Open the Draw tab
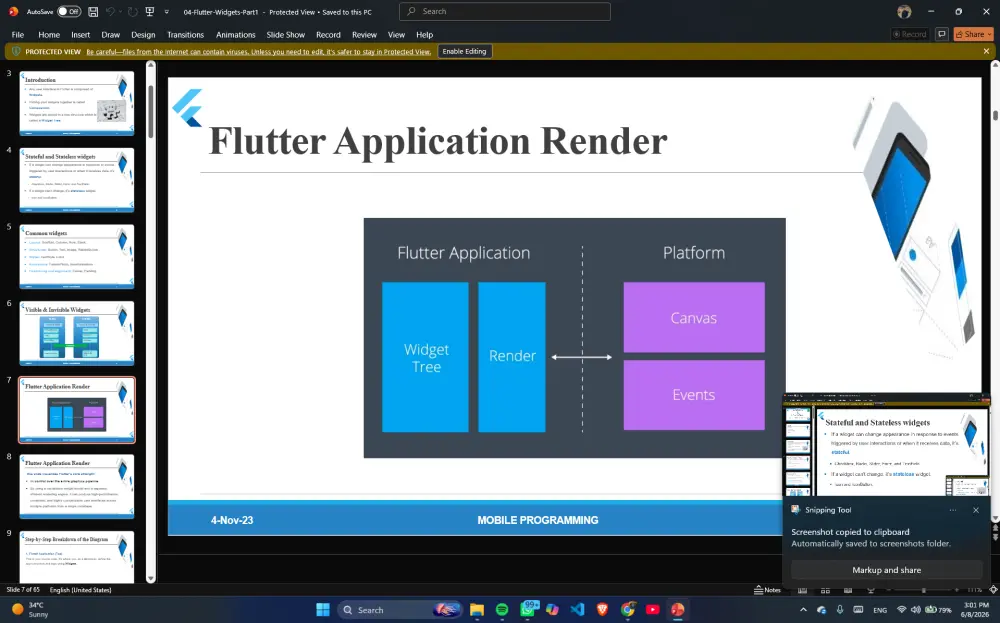 tap(110, 34)
